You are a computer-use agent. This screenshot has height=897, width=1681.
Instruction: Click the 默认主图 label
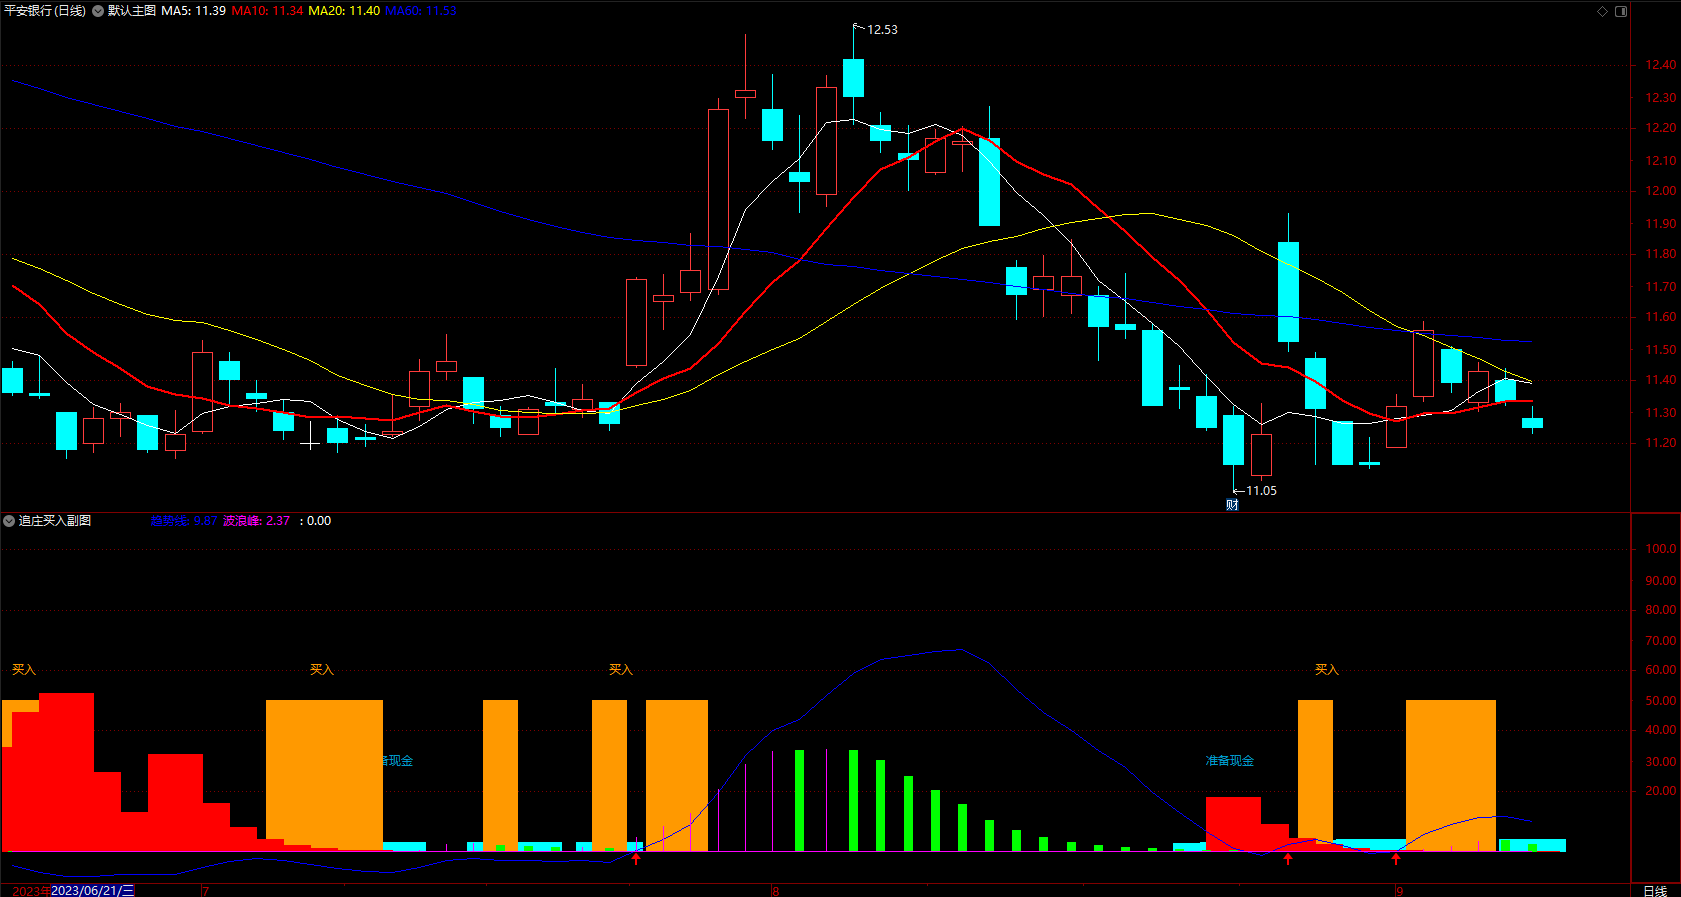pos(132,11)
